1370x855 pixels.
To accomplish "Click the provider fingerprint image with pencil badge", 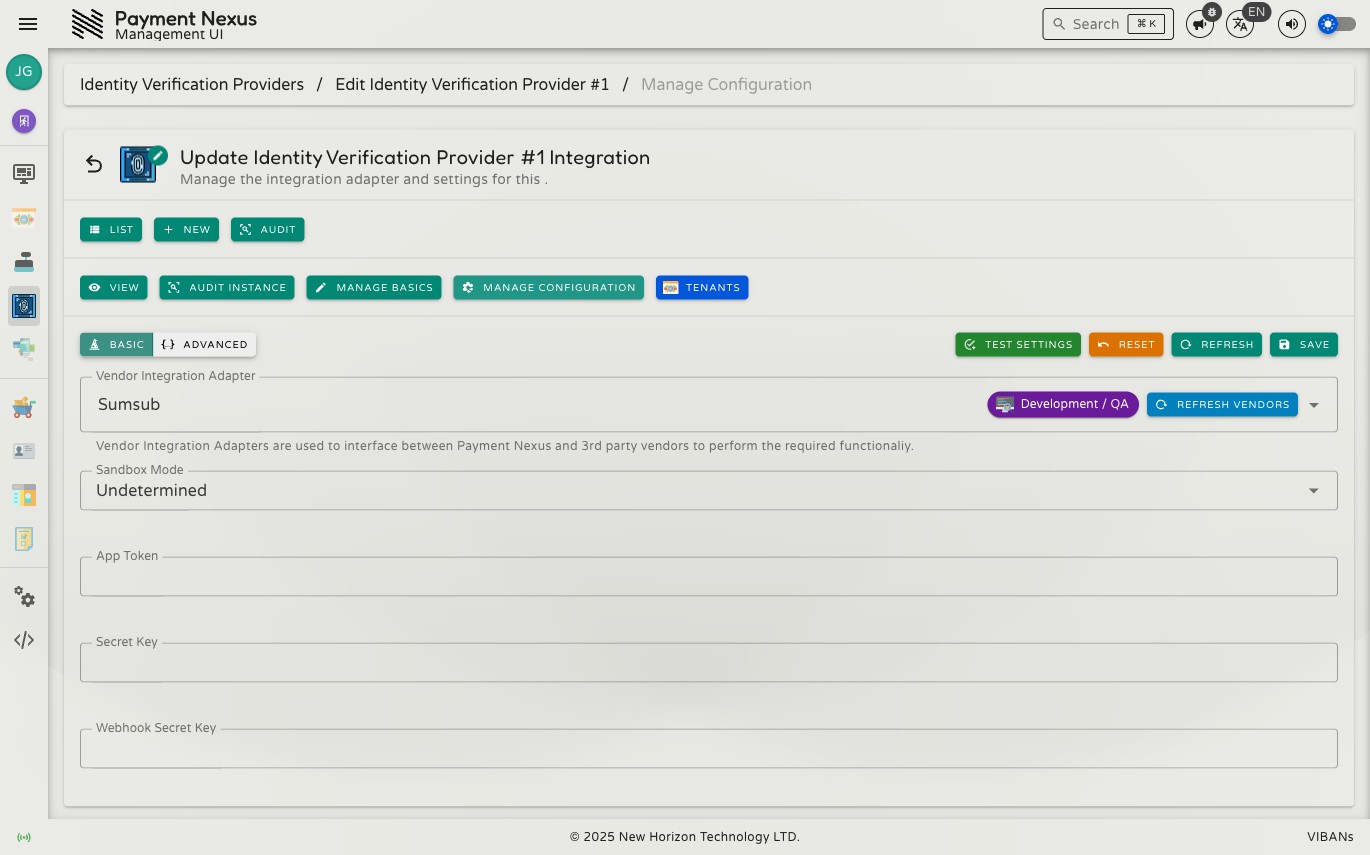I will coord(139,164).
